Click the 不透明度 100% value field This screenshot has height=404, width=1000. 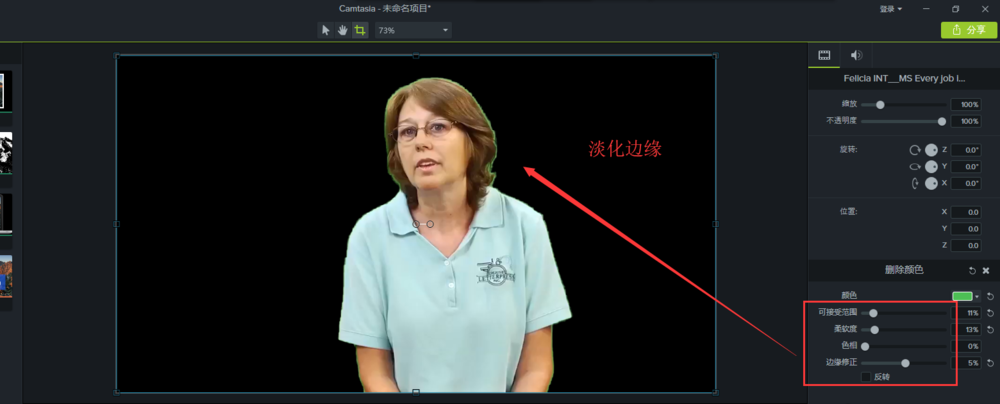pyautogui.click(x=966, y=121)
